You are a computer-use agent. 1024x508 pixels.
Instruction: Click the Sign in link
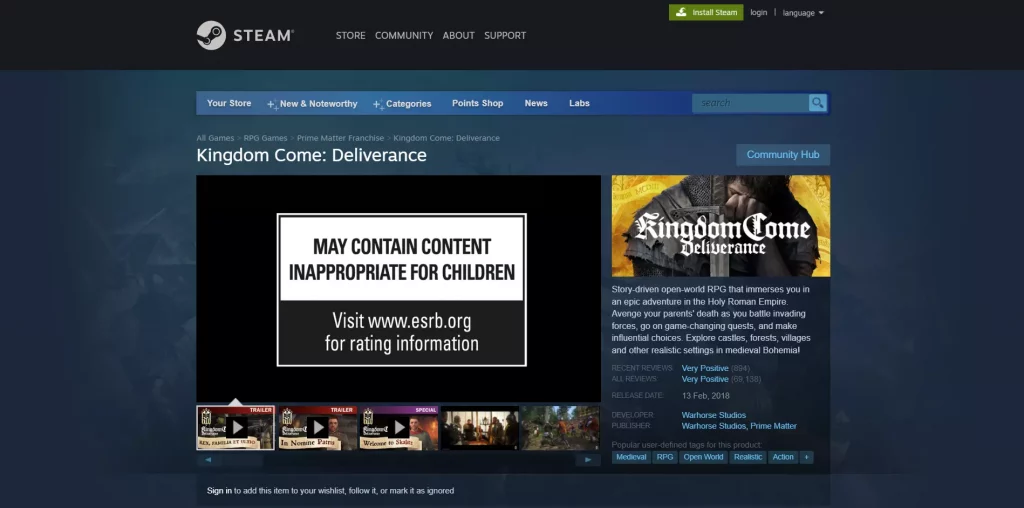pyautogui.click(x=219, y=491)
